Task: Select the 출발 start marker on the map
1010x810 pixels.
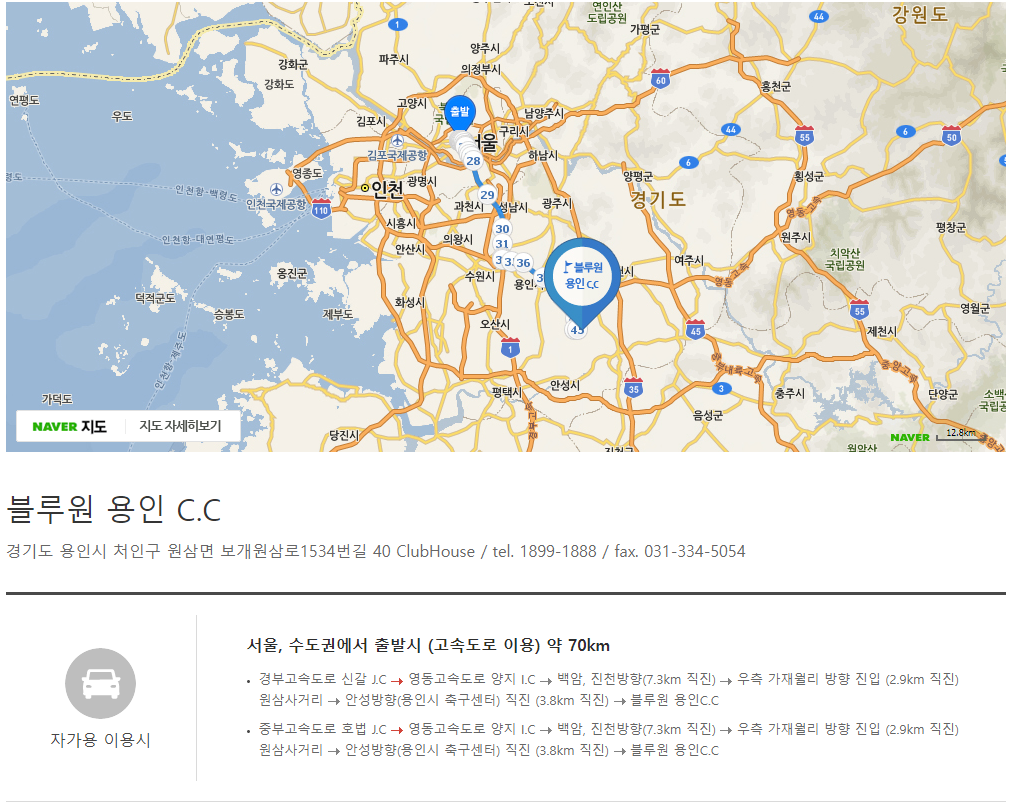Action: pyautogui.click(x=460, y=113)
